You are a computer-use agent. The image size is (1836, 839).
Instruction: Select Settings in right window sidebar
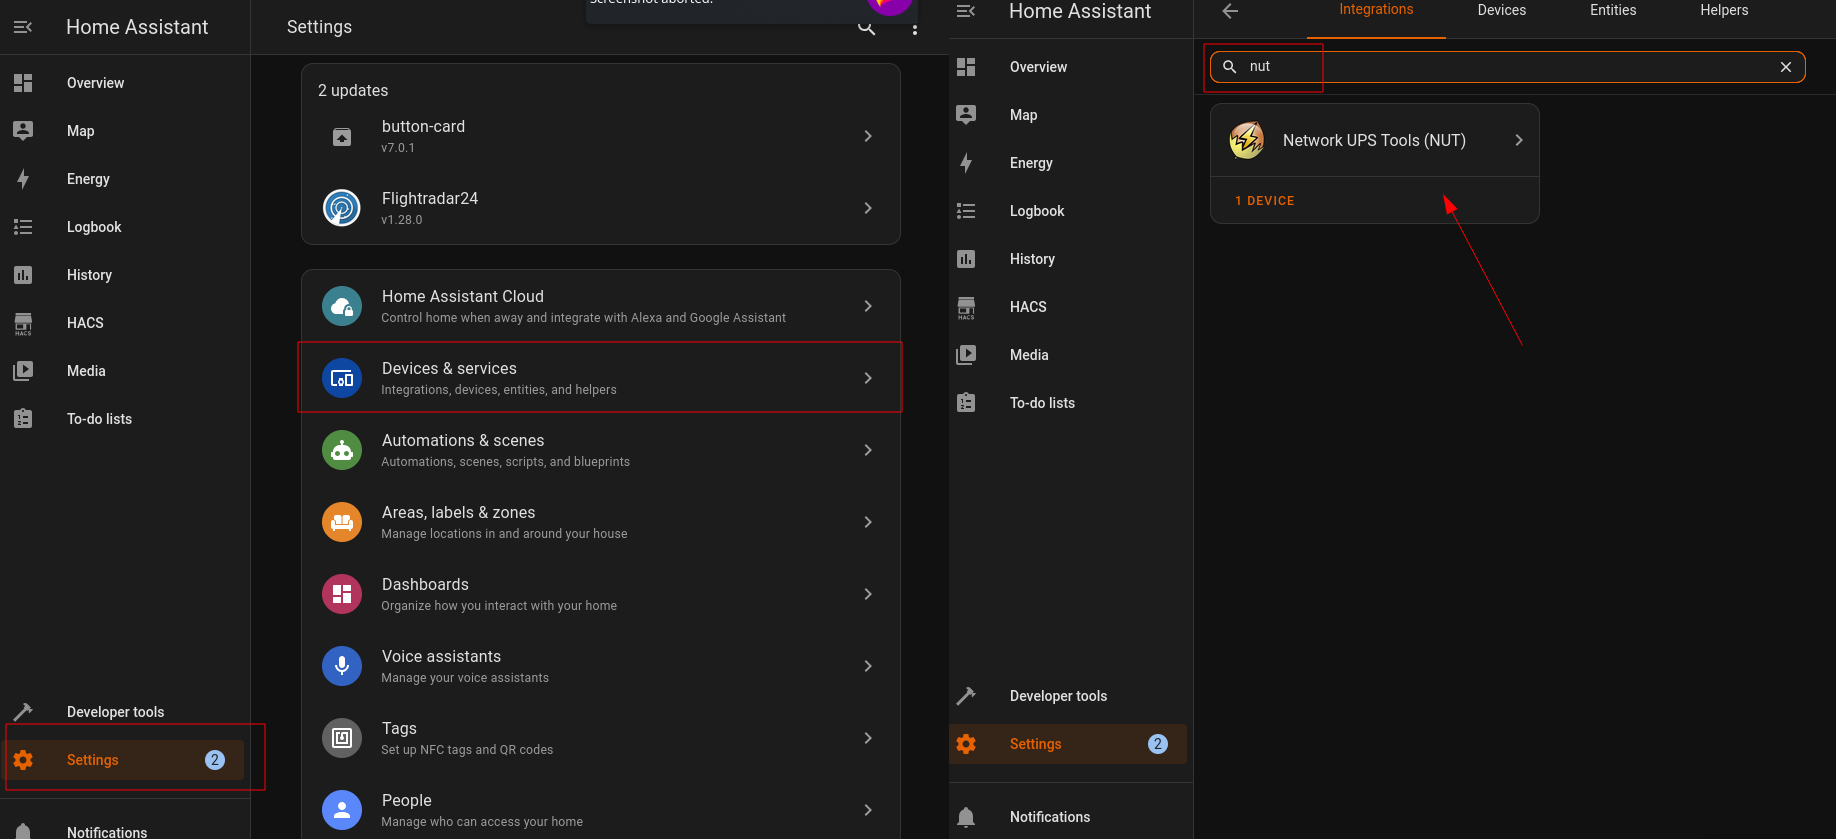click(x=1068, y=744)
